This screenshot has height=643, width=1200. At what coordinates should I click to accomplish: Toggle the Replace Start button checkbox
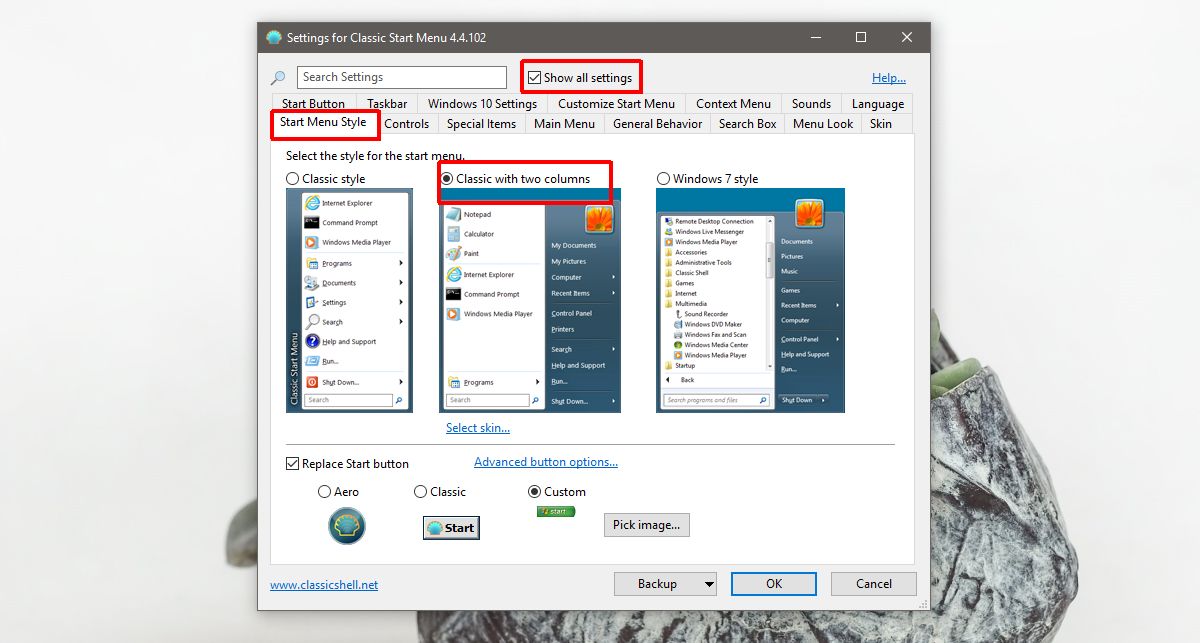293,464
